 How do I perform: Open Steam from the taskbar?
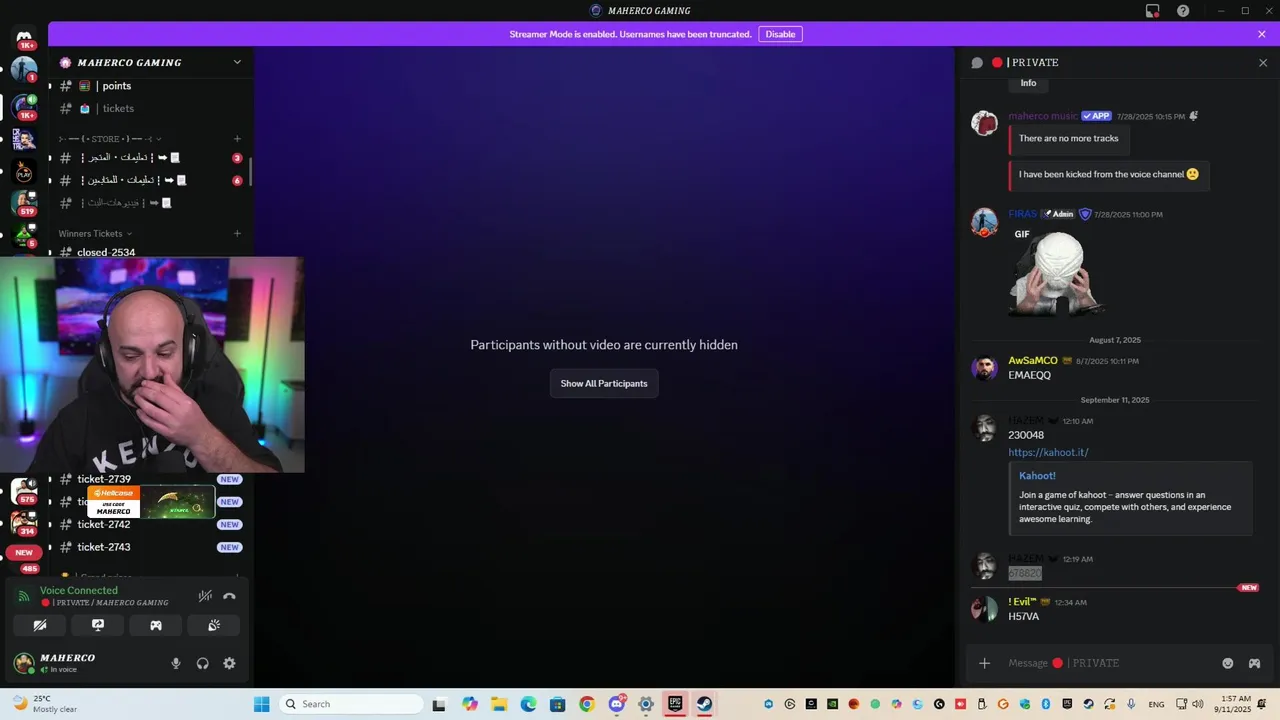[704, 704]
